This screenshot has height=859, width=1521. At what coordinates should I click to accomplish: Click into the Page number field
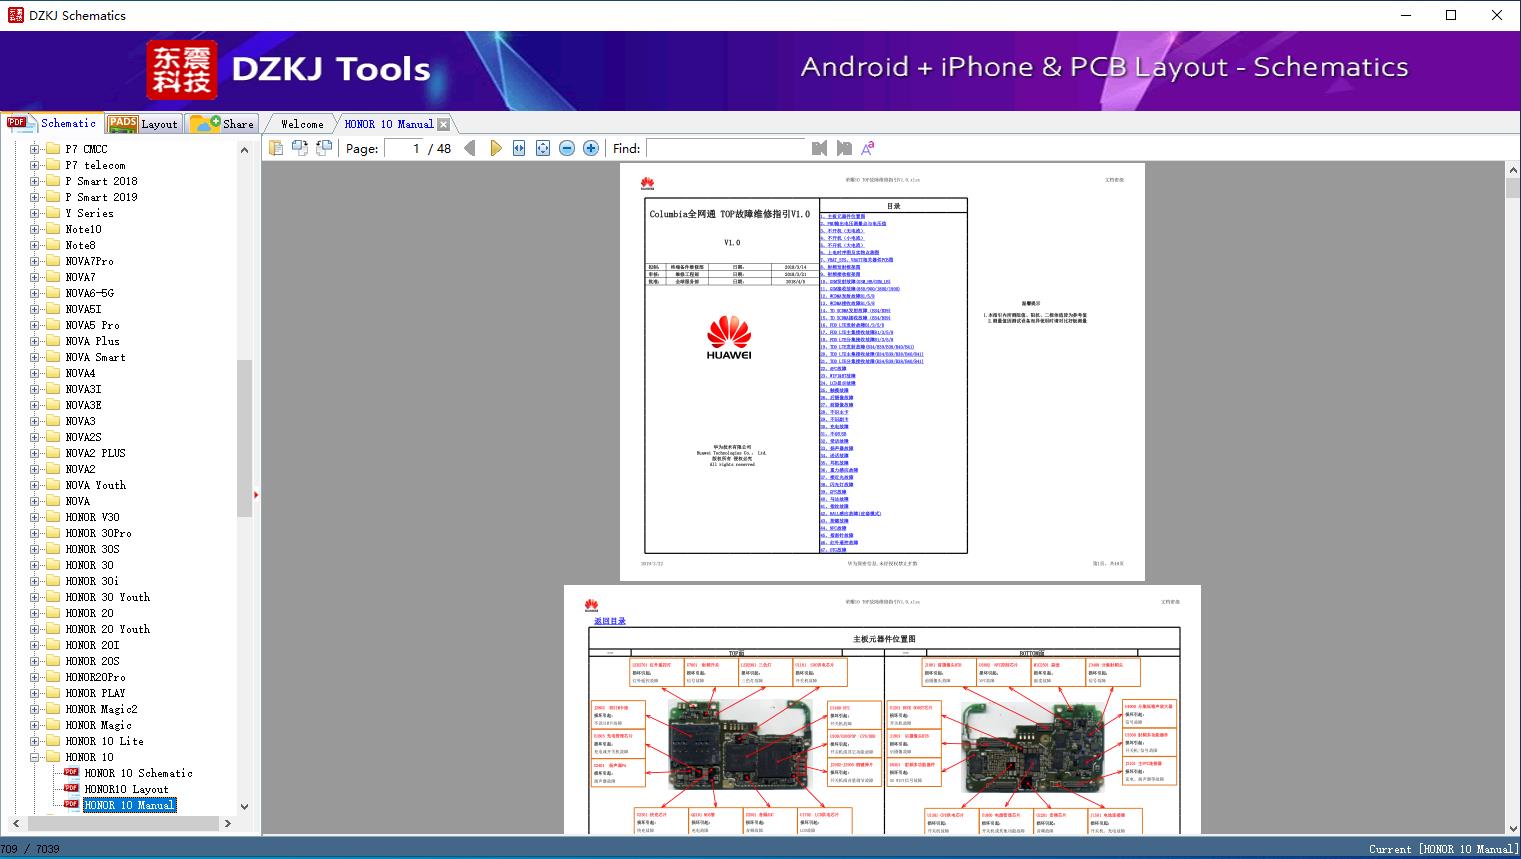(404, 148)
